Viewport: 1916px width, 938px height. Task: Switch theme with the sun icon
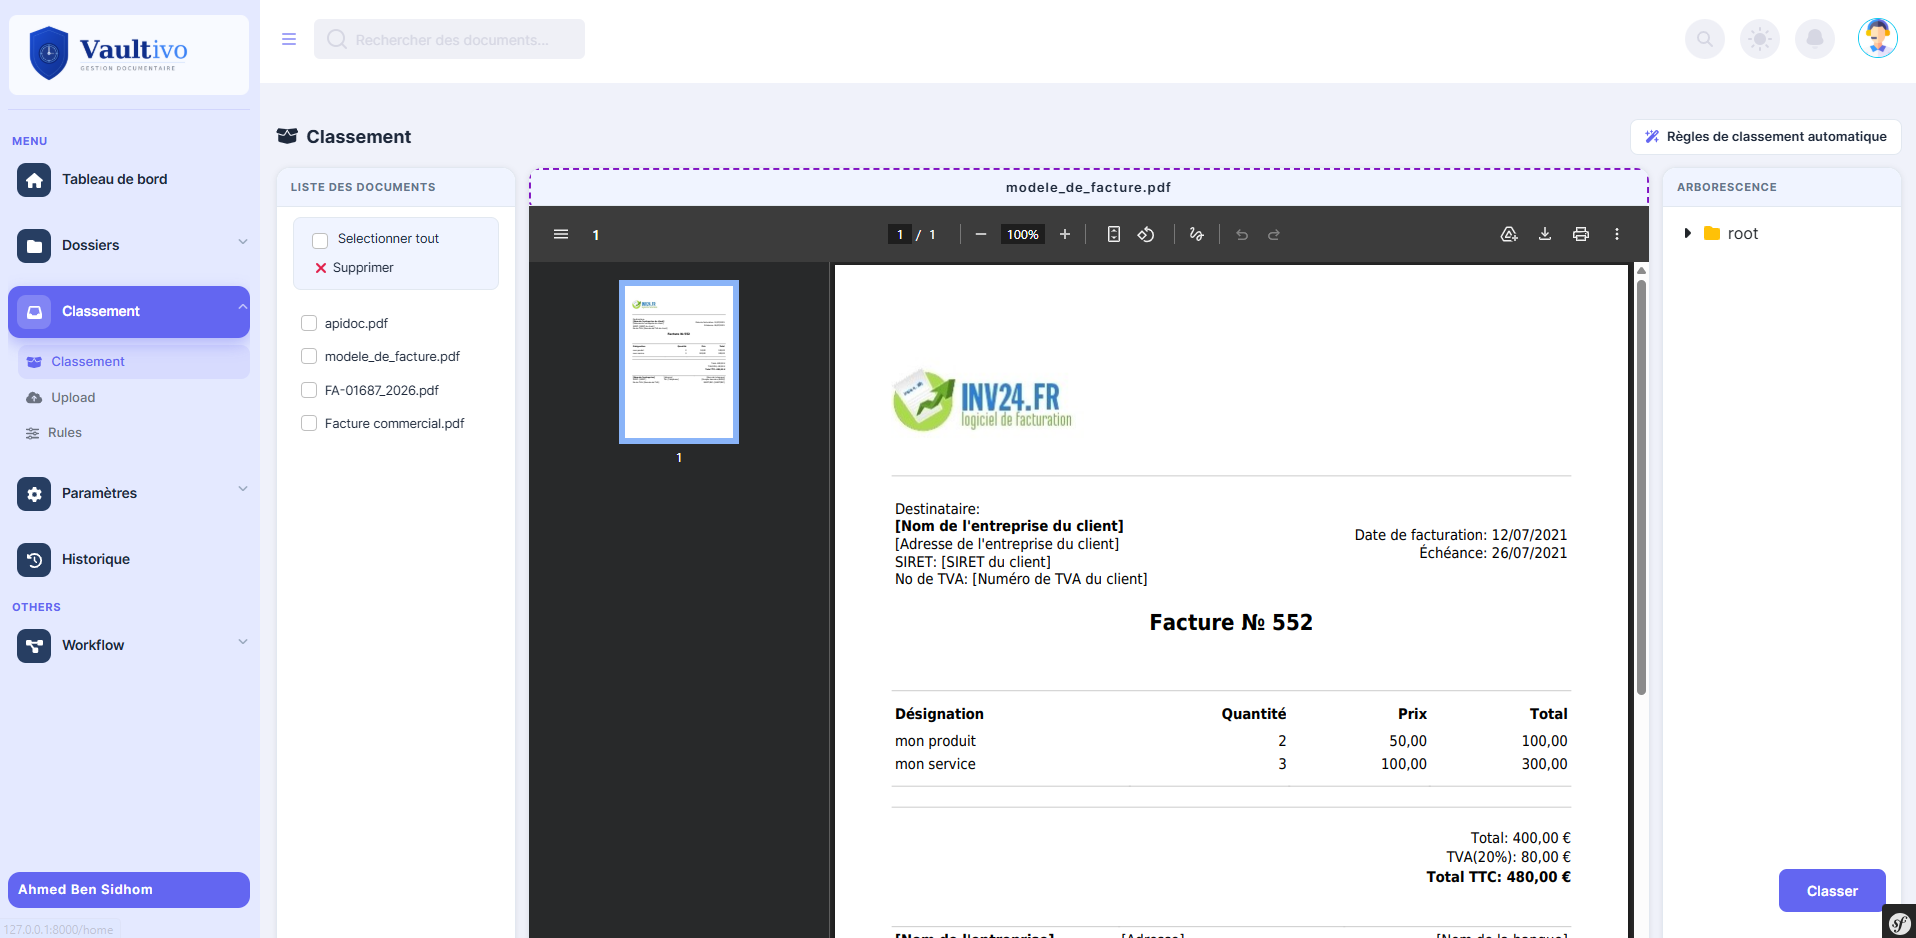[1760, 39]
